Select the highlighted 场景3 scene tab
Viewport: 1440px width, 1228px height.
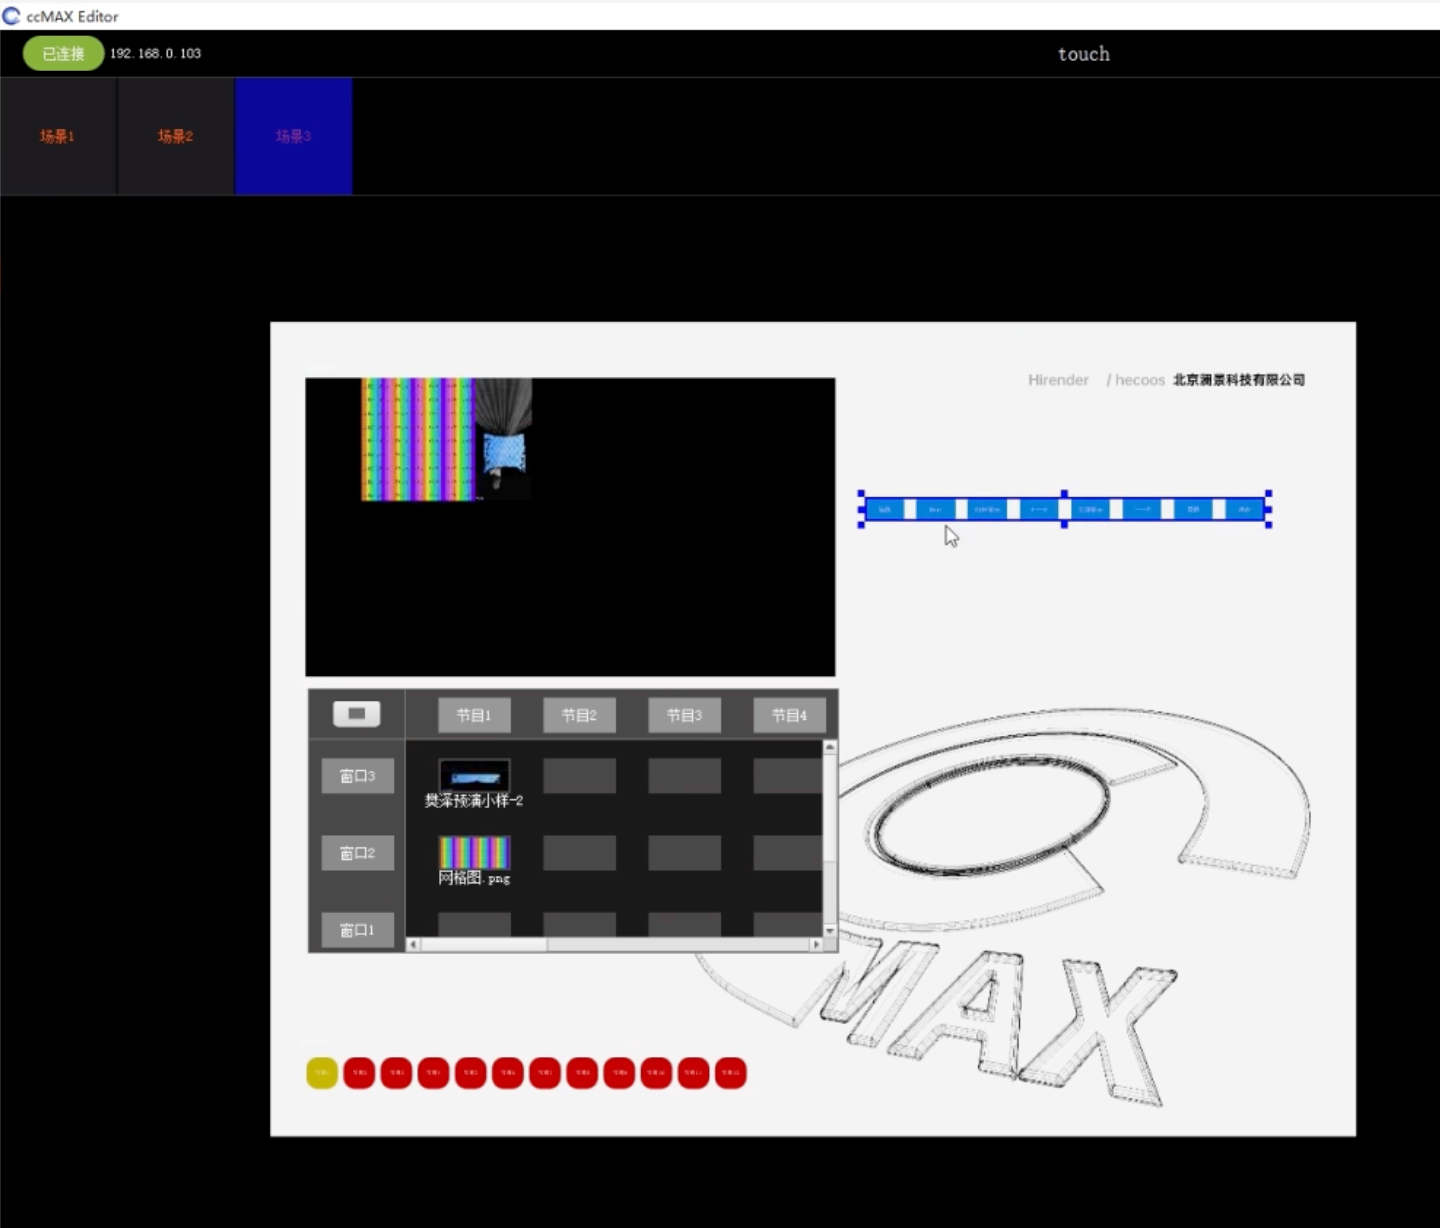[293, 136]
